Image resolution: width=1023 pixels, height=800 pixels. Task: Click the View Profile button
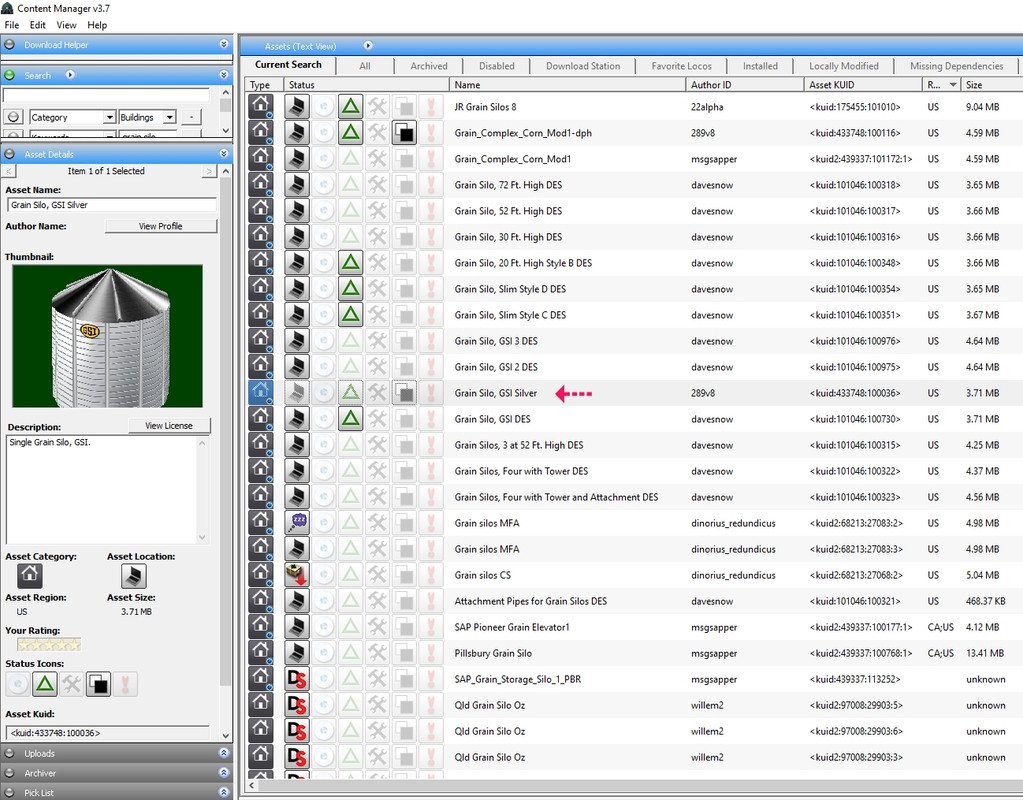(x=160, y=226)
